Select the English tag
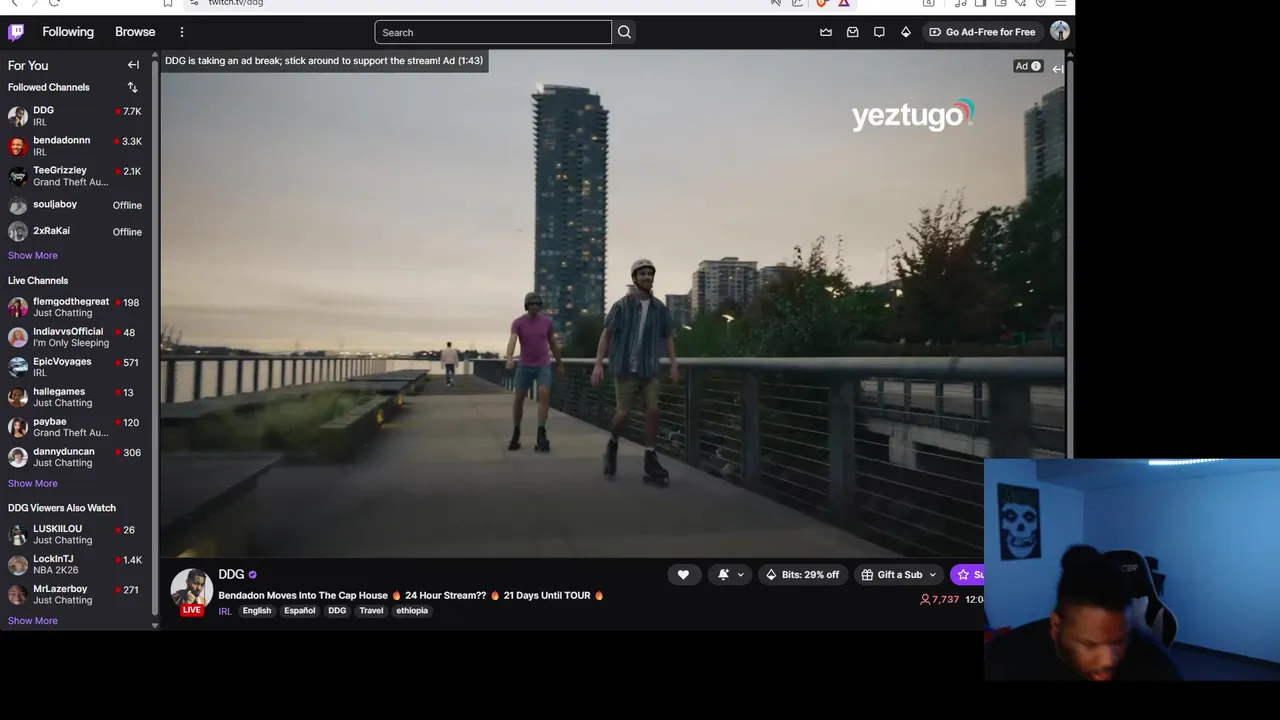This screenshot has height=720, width=1280. [x=257, y=610]
